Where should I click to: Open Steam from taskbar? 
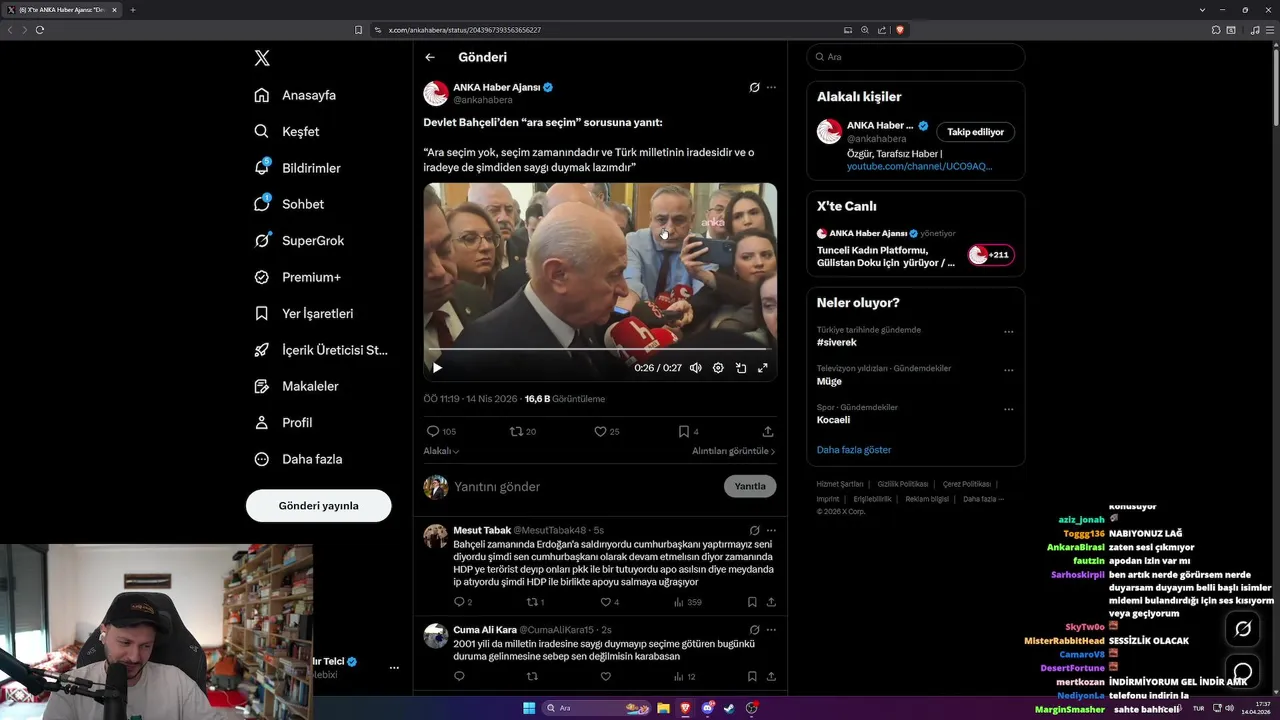[729, 708]
